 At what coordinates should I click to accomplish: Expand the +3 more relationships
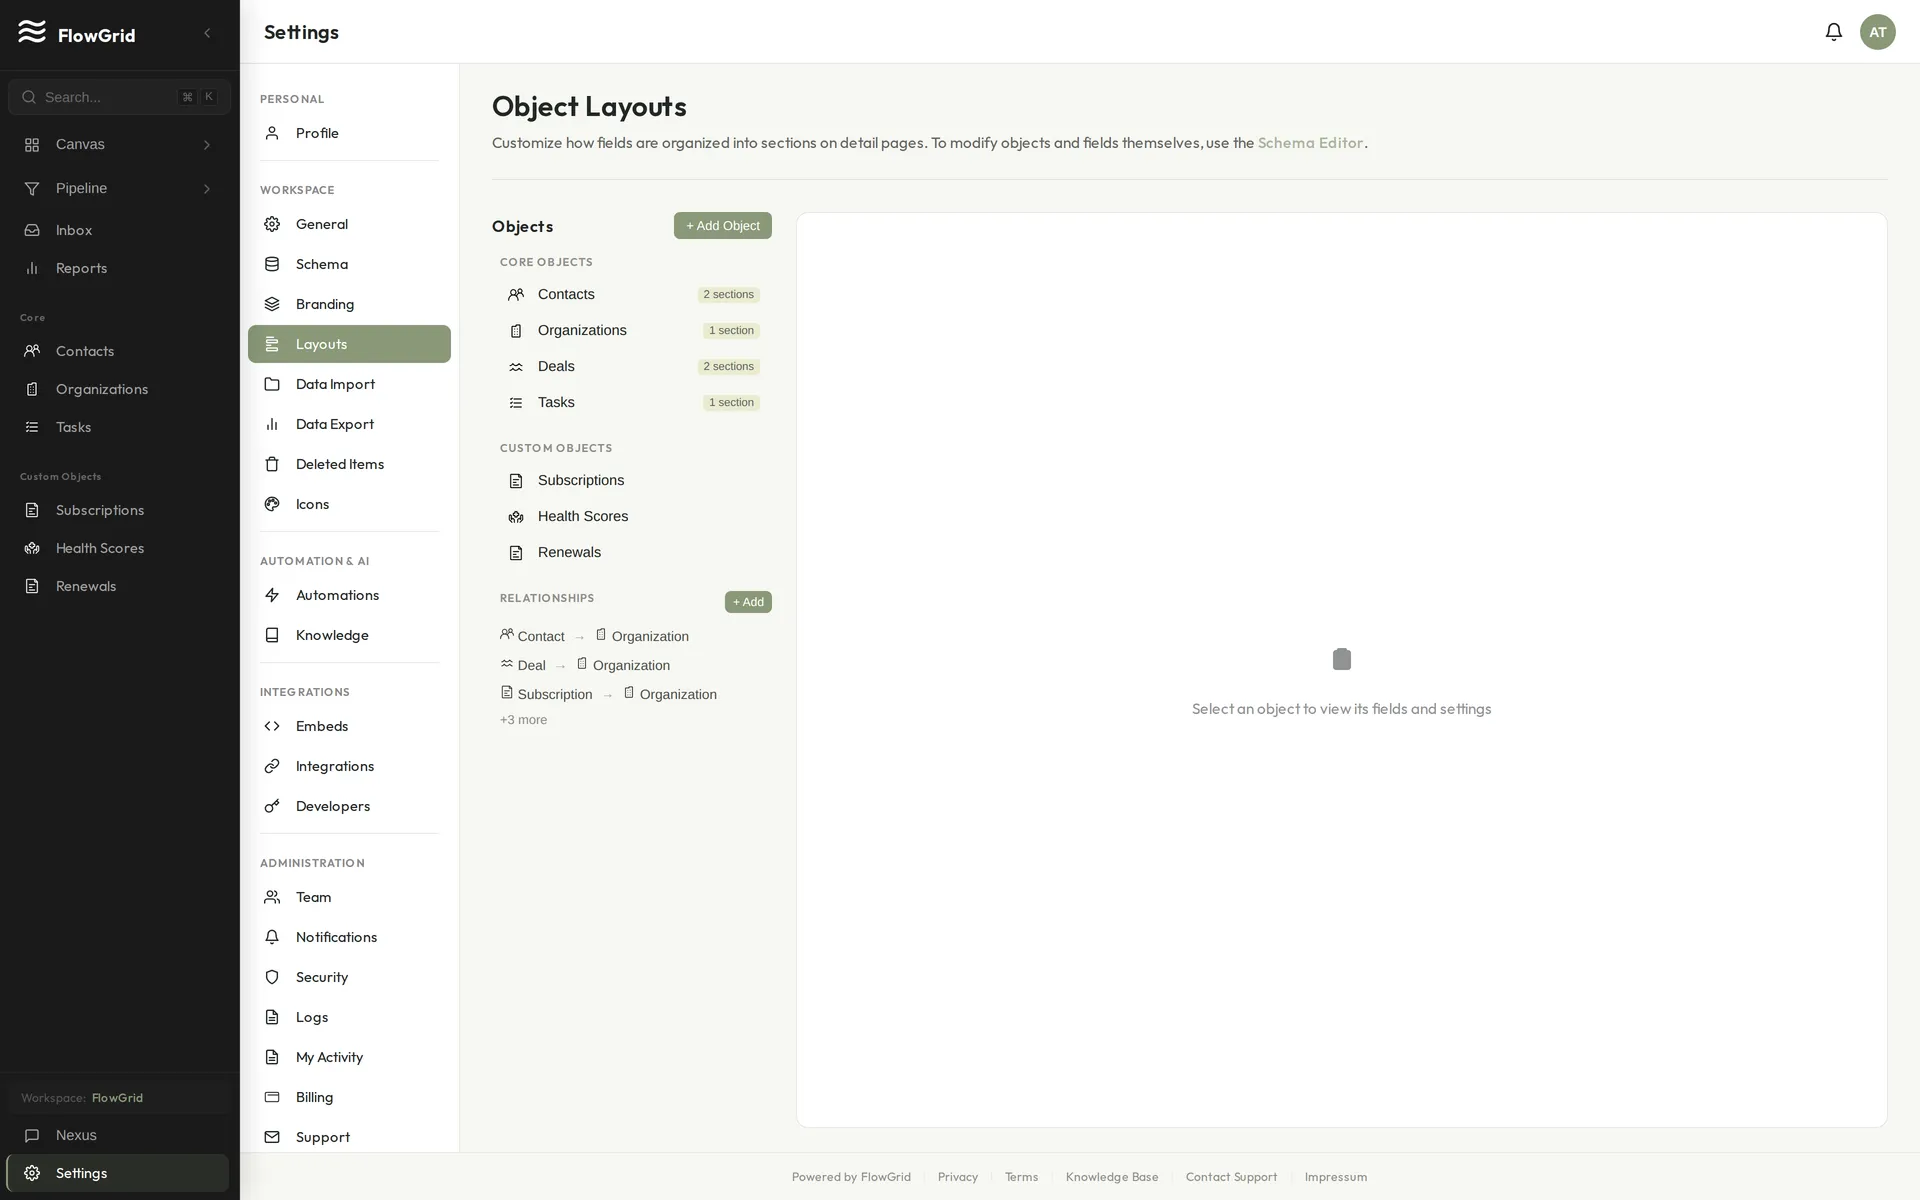click(523, 720)
